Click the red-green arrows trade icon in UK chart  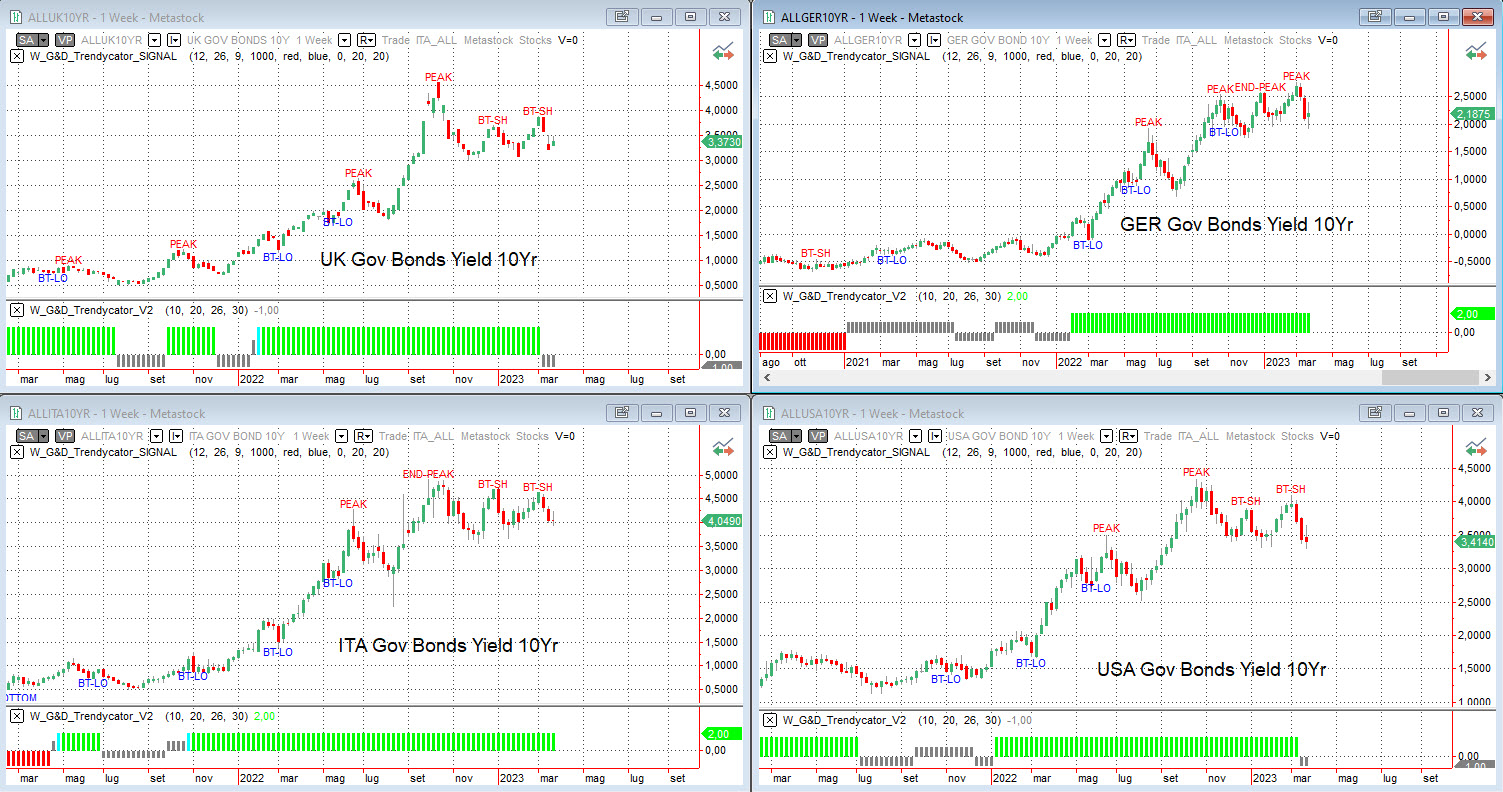point(722,53)
